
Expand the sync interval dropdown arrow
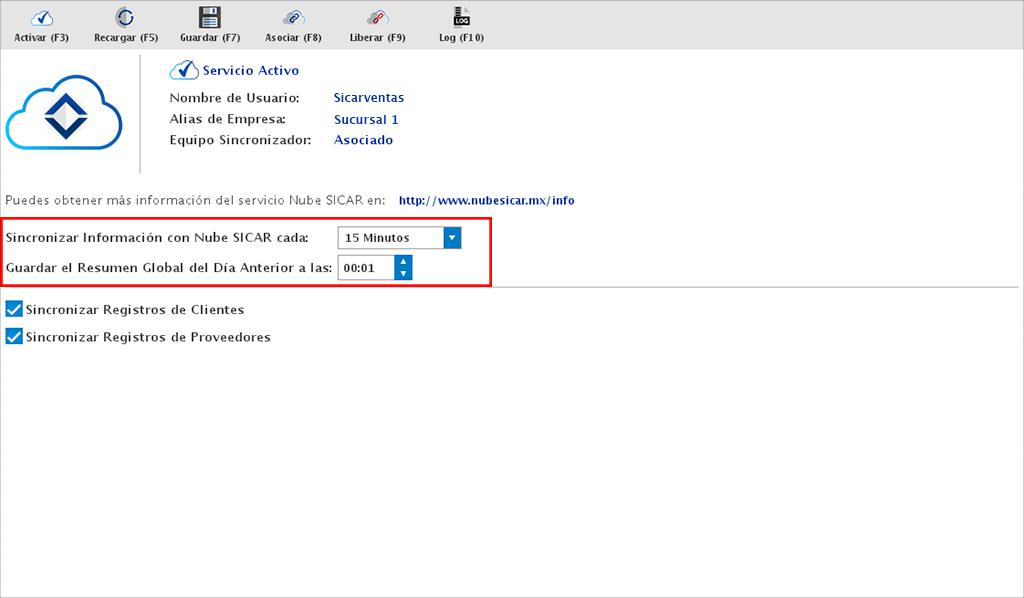(452, 238)
